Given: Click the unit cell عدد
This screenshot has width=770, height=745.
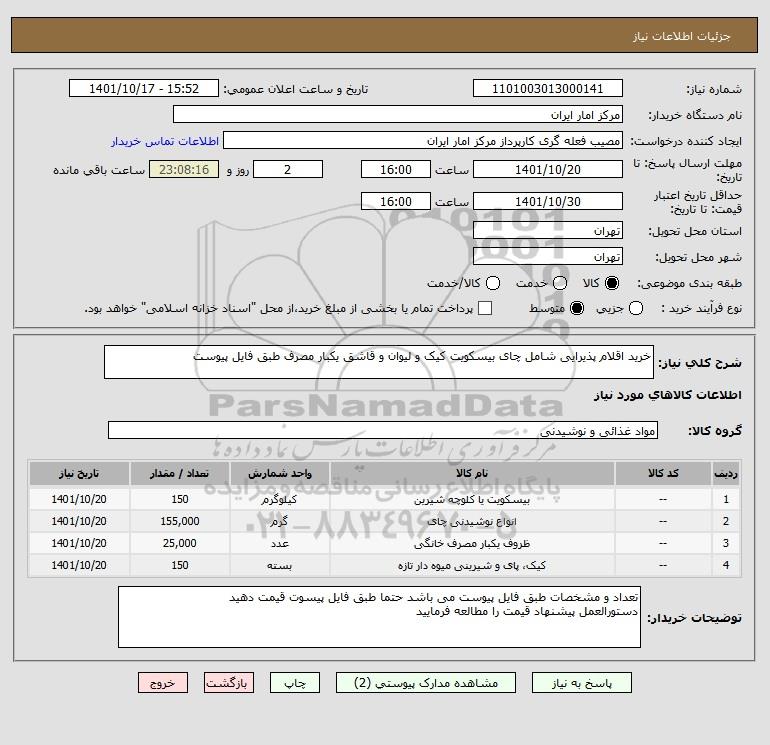Looking at the screenshot, I should 280,544.
